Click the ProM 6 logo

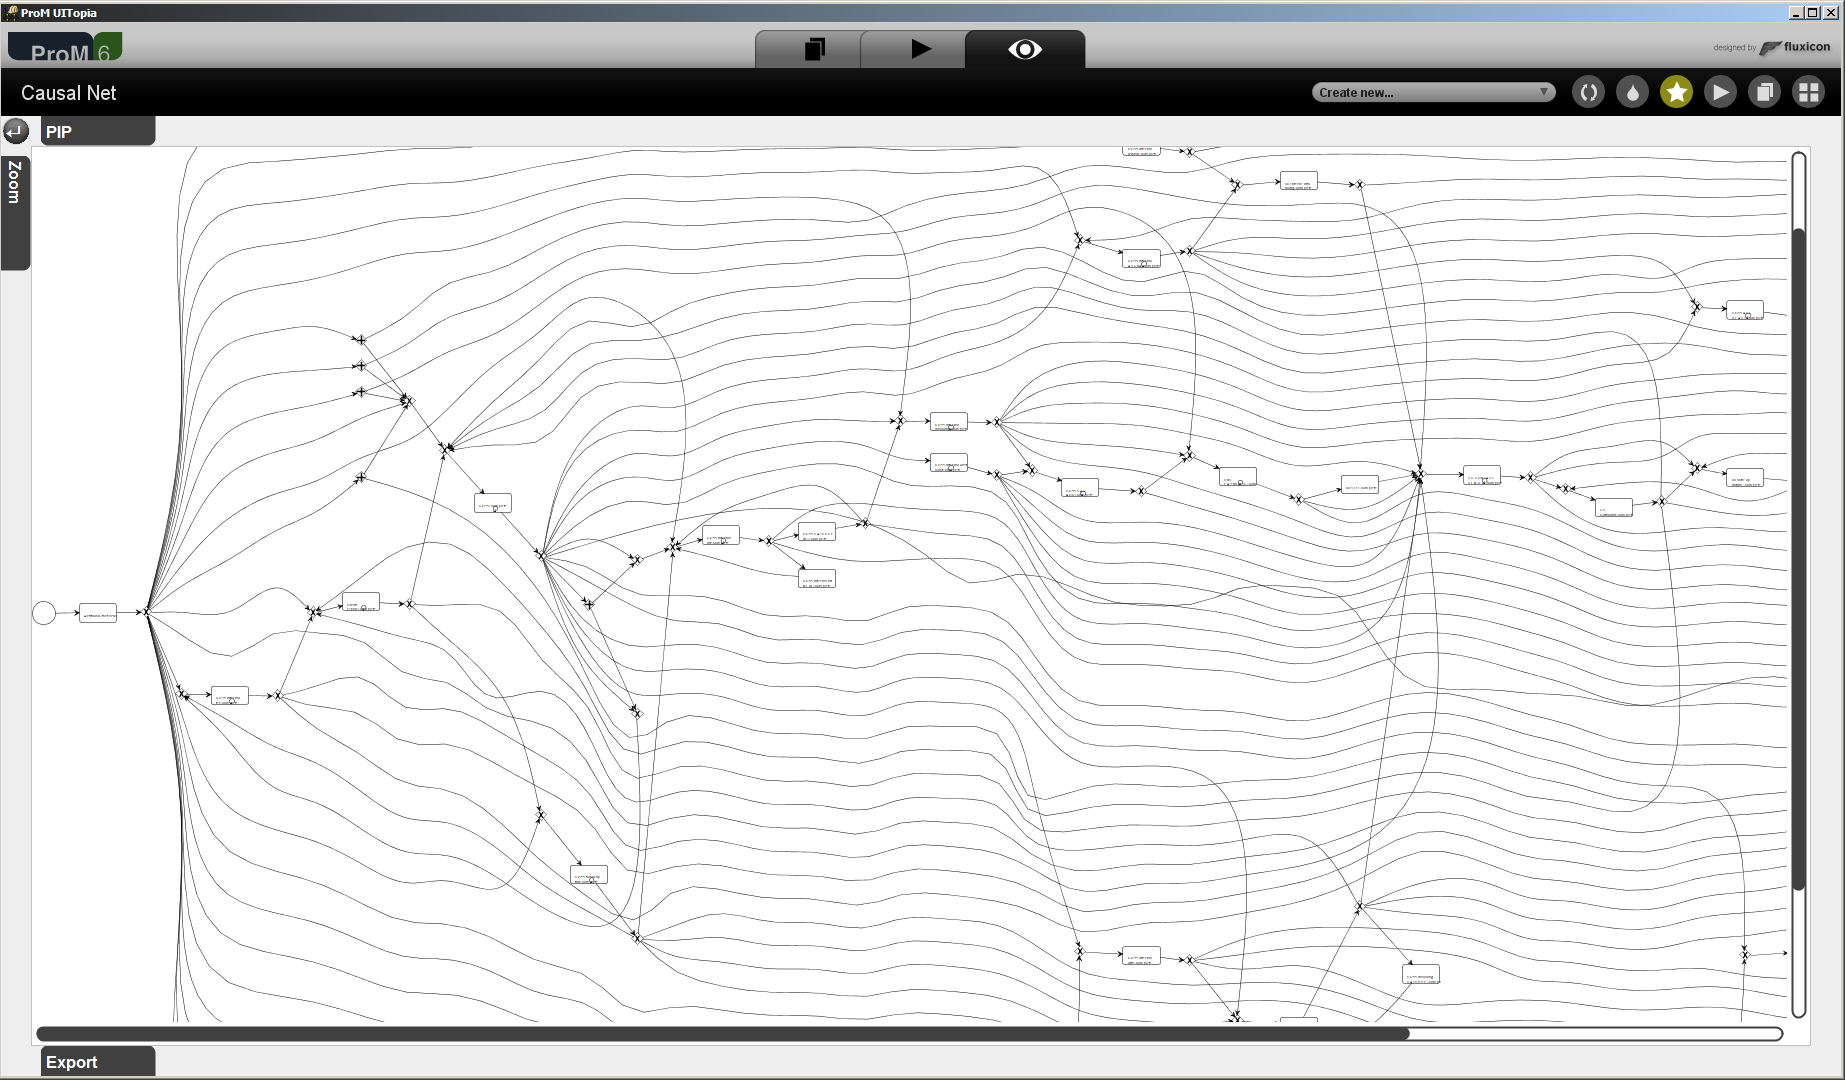pyautogui.click(x=65, y=48)
